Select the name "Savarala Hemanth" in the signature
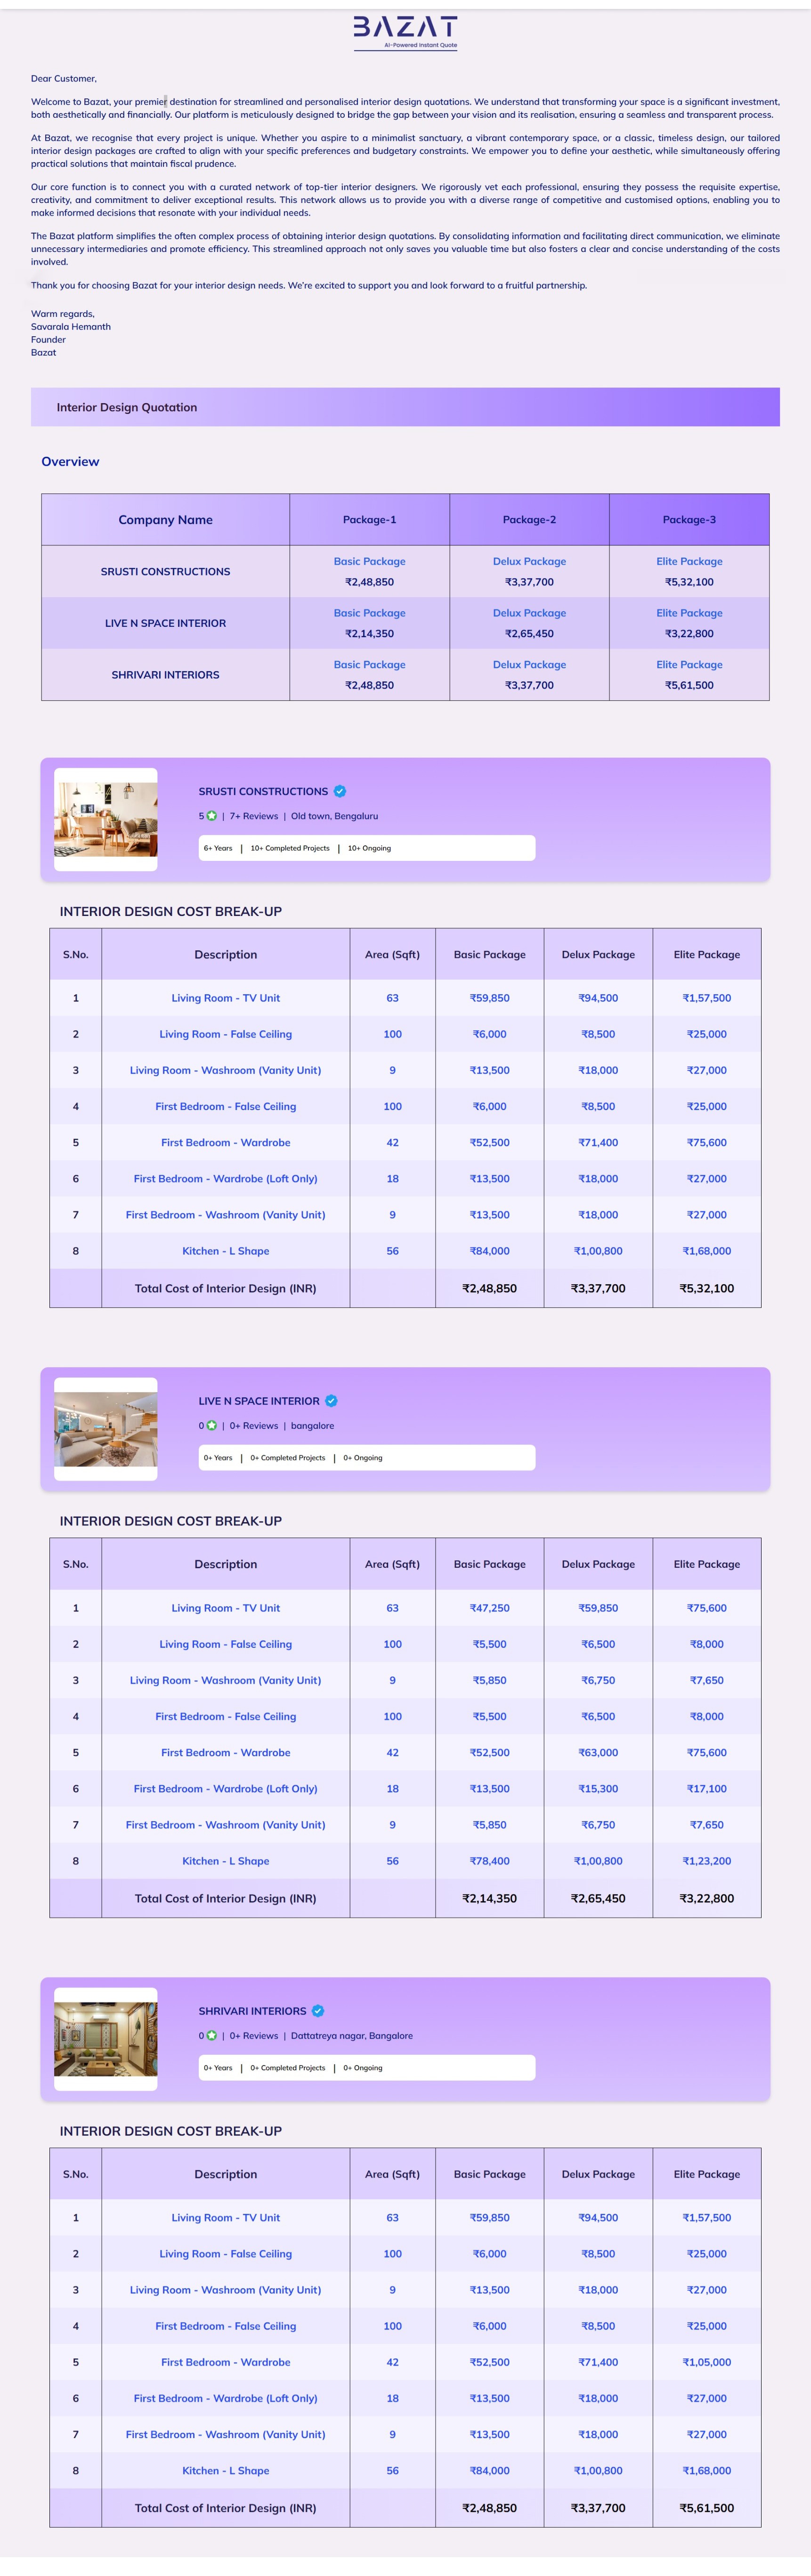The image size is (811, 2576). [x=71, y=327]
